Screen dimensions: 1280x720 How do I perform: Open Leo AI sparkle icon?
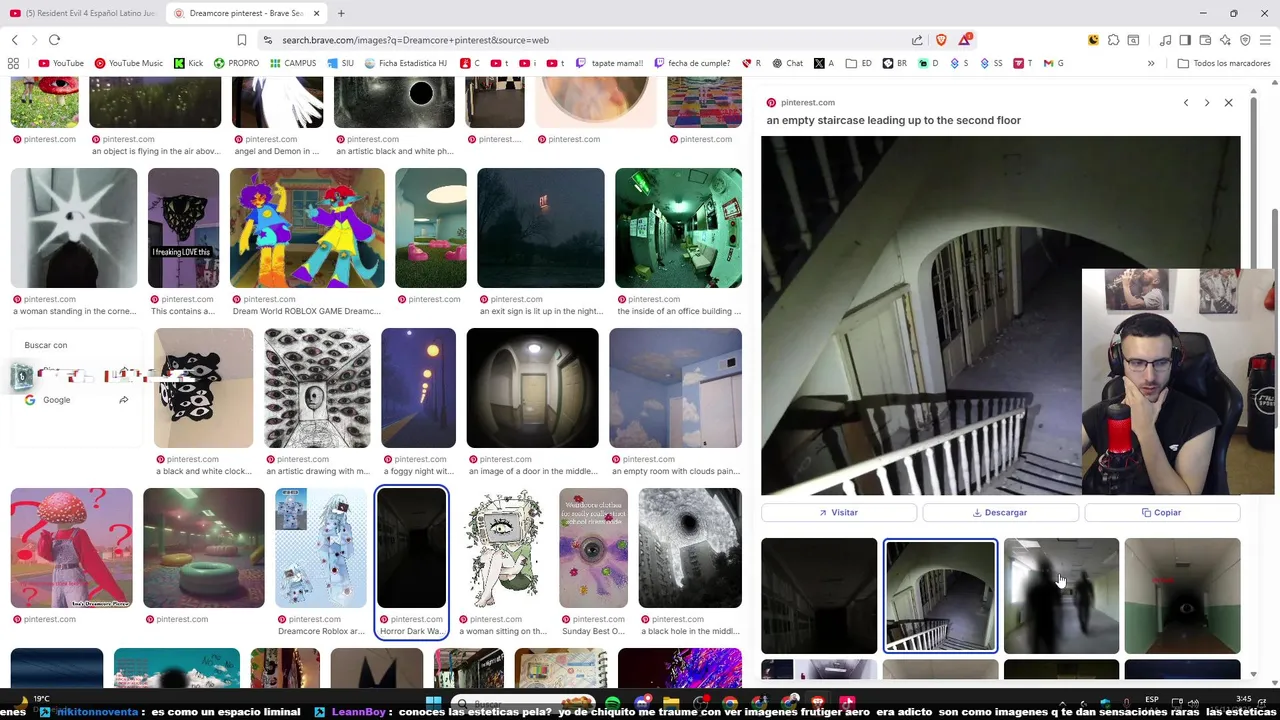coord(1225,40)
